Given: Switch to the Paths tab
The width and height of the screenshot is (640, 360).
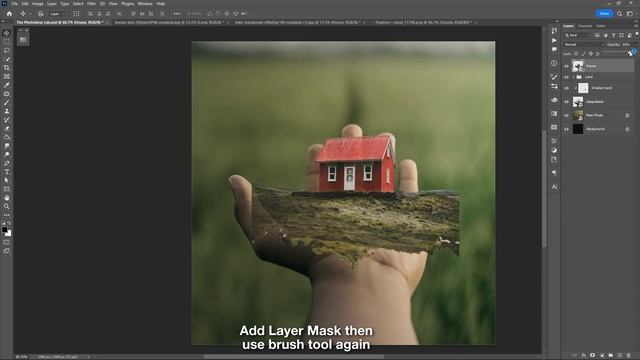Looking at the screenshot, I should point(601,26).
